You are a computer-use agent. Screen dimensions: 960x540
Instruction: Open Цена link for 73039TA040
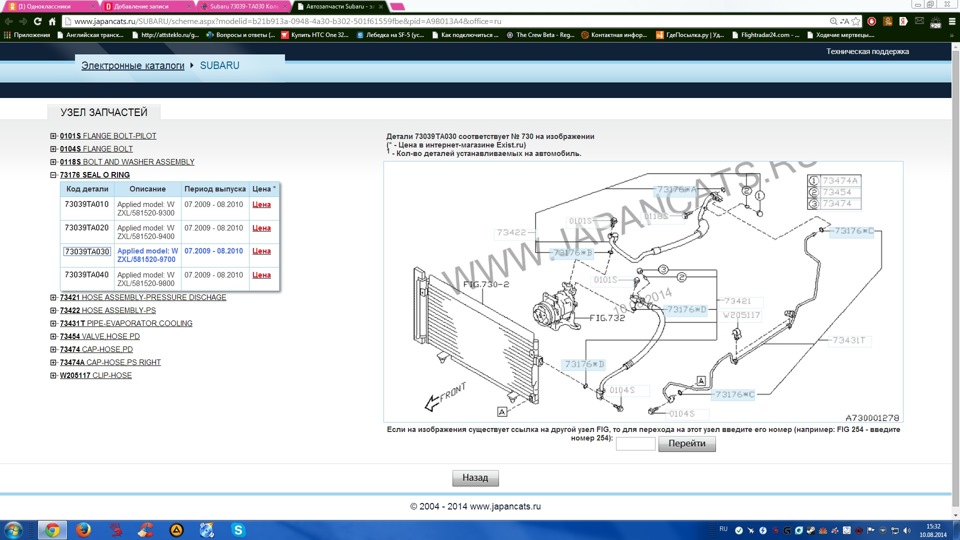(x=261, y=275)
